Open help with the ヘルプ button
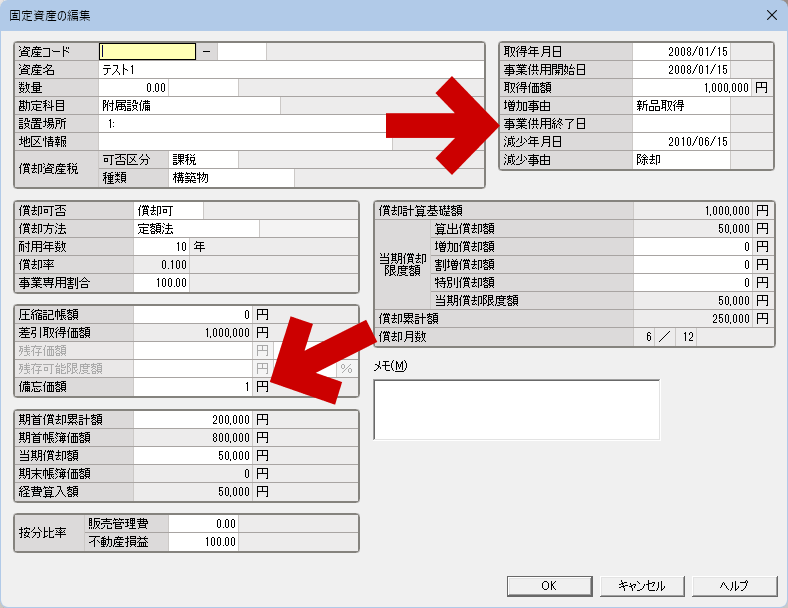 coord(734,586)
